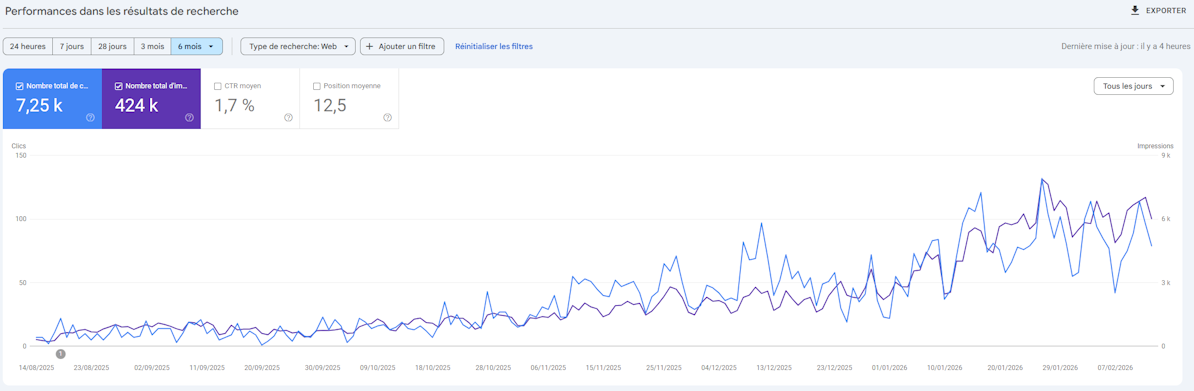Open the Tous les jours dropdown
1194x391 pixels.
1133,86
